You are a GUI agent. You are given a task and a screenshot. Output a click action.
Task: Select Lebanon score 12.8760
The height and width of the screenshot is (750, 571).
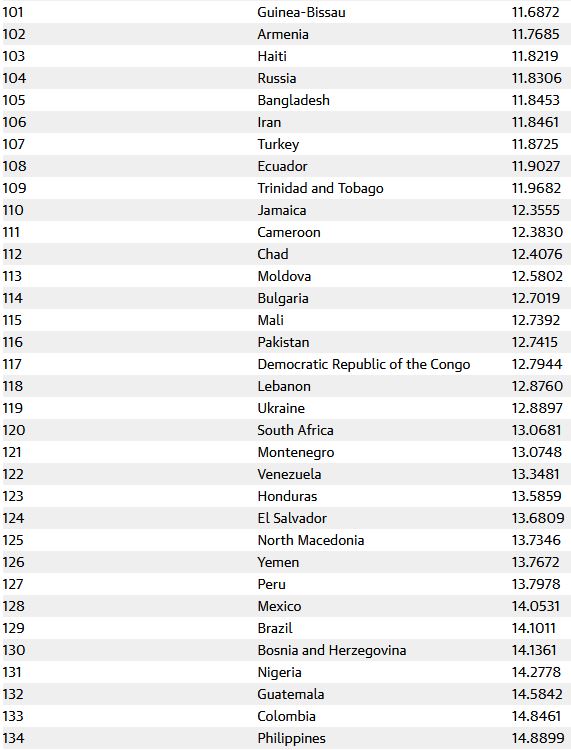point(537,386)
